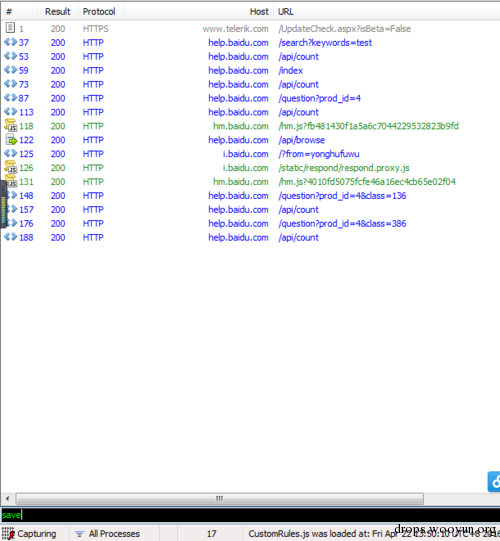This screenshot has height=541, width=500.
Task: Sort sessions by the Protocol column header
Action: point(99,11)
